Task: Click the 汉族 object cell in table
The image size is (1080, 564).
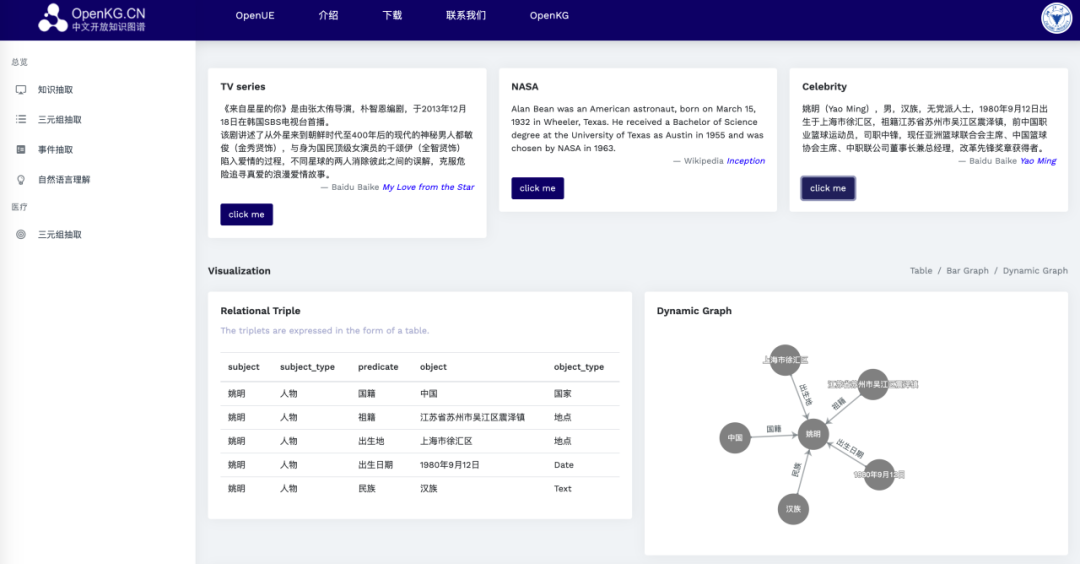Action: coord(428,489)
